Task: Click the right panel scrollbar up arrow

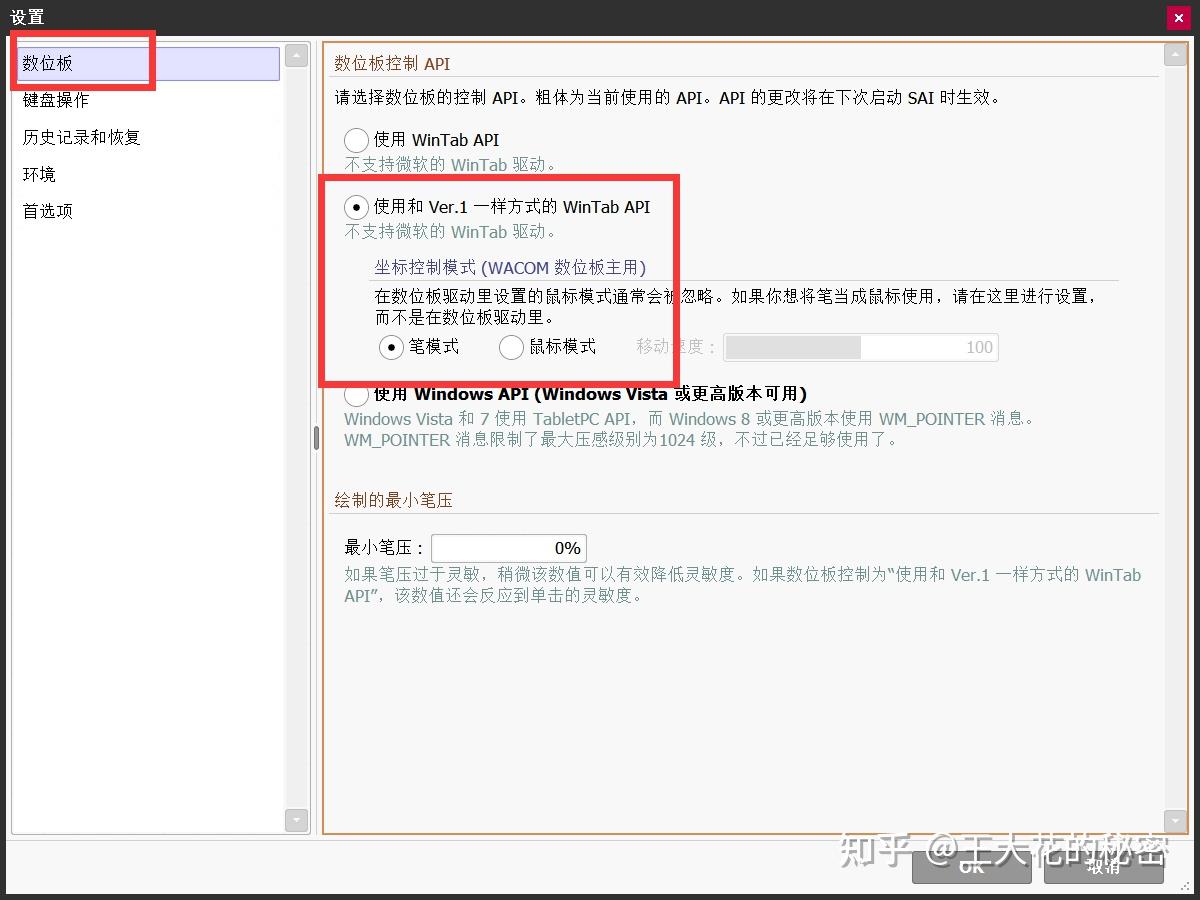Action: (1176, 53)
